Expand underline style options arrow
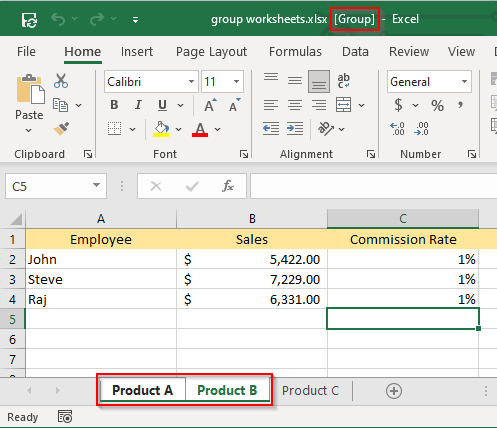This screenshot has width=497, height=428. click(180, 106)
